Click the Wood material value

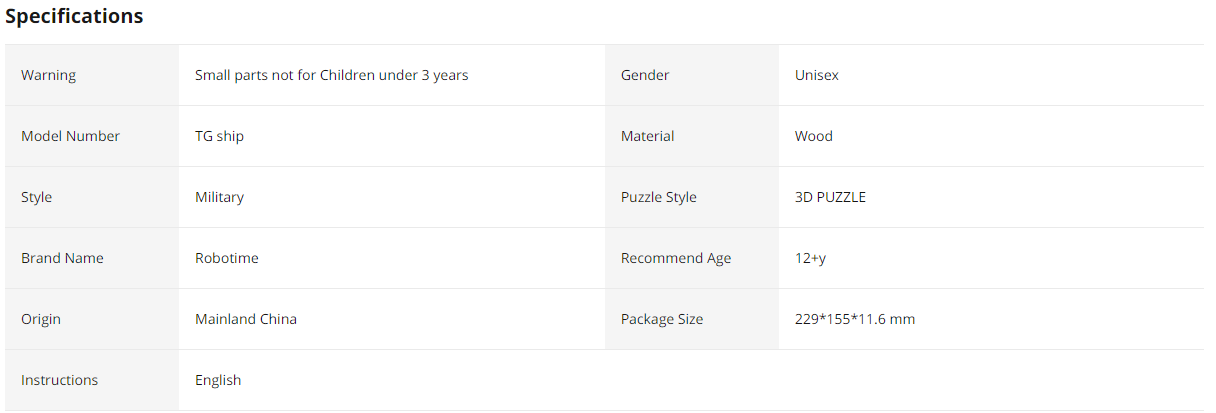814,136
